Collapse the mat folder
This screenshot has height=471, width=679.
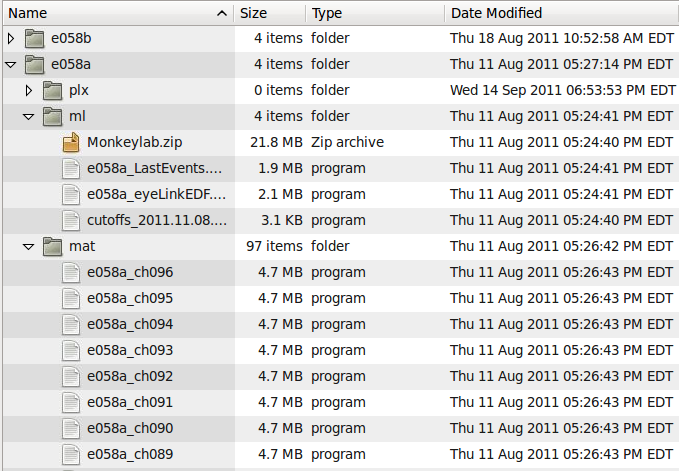(x=29, y=246)
